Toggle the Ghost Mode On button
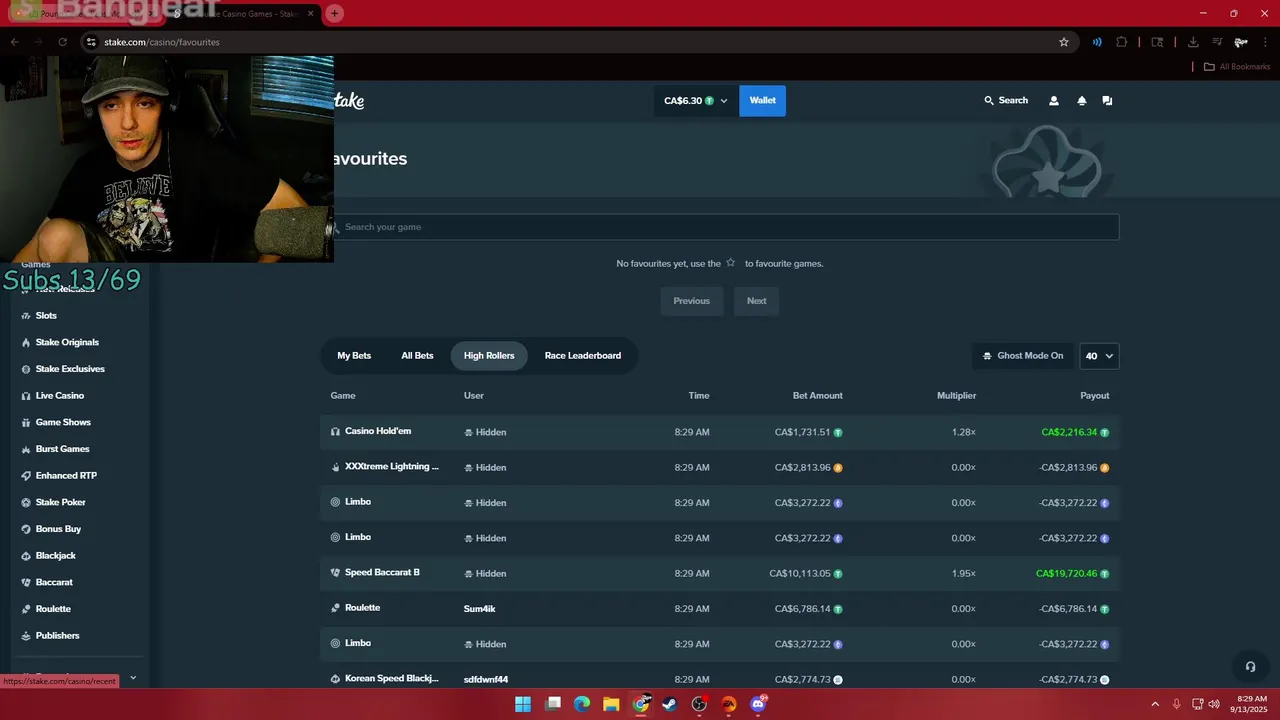 1023,356
